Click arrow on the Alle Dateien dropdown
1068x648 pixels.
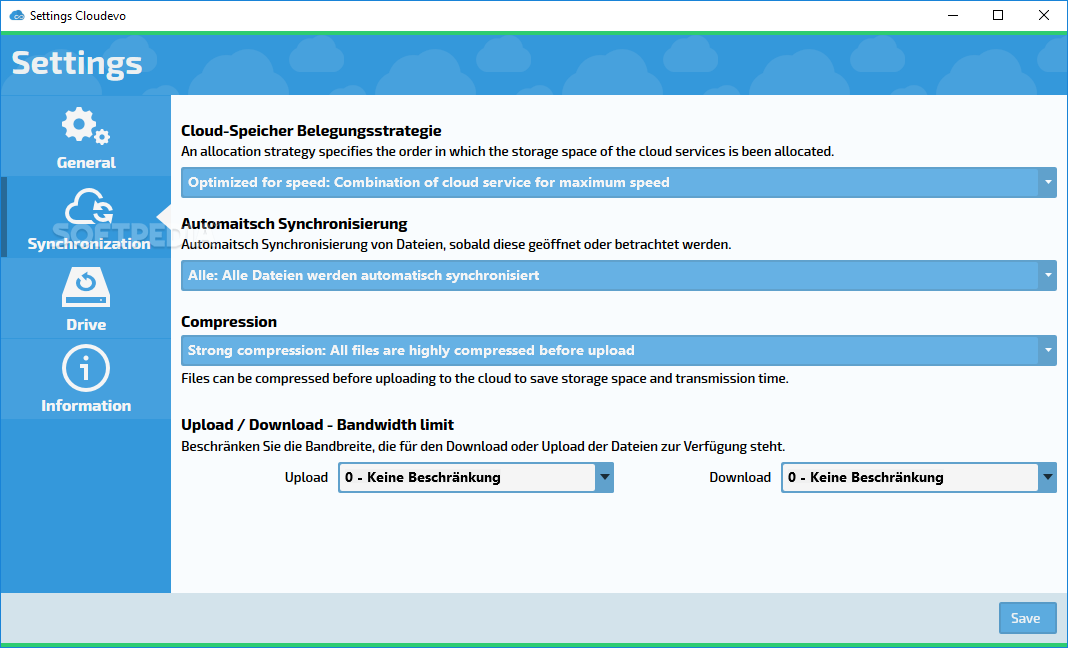click(x=1048, y=275)
